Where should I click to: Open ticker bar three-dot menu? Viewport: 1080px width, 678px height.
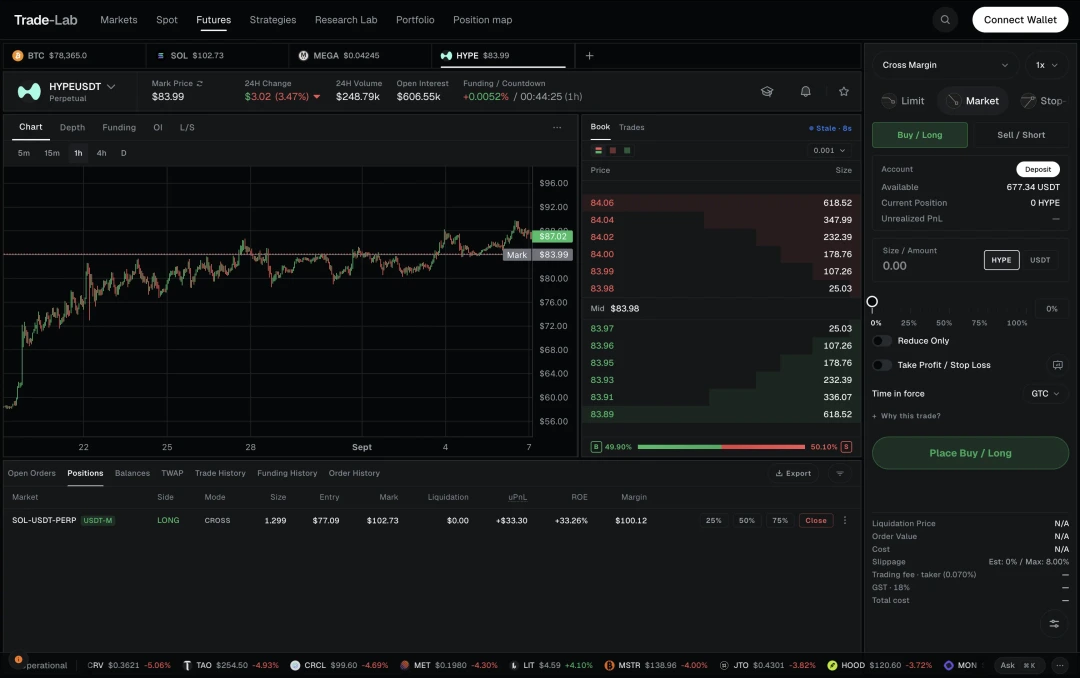(x=1060, y=666)
